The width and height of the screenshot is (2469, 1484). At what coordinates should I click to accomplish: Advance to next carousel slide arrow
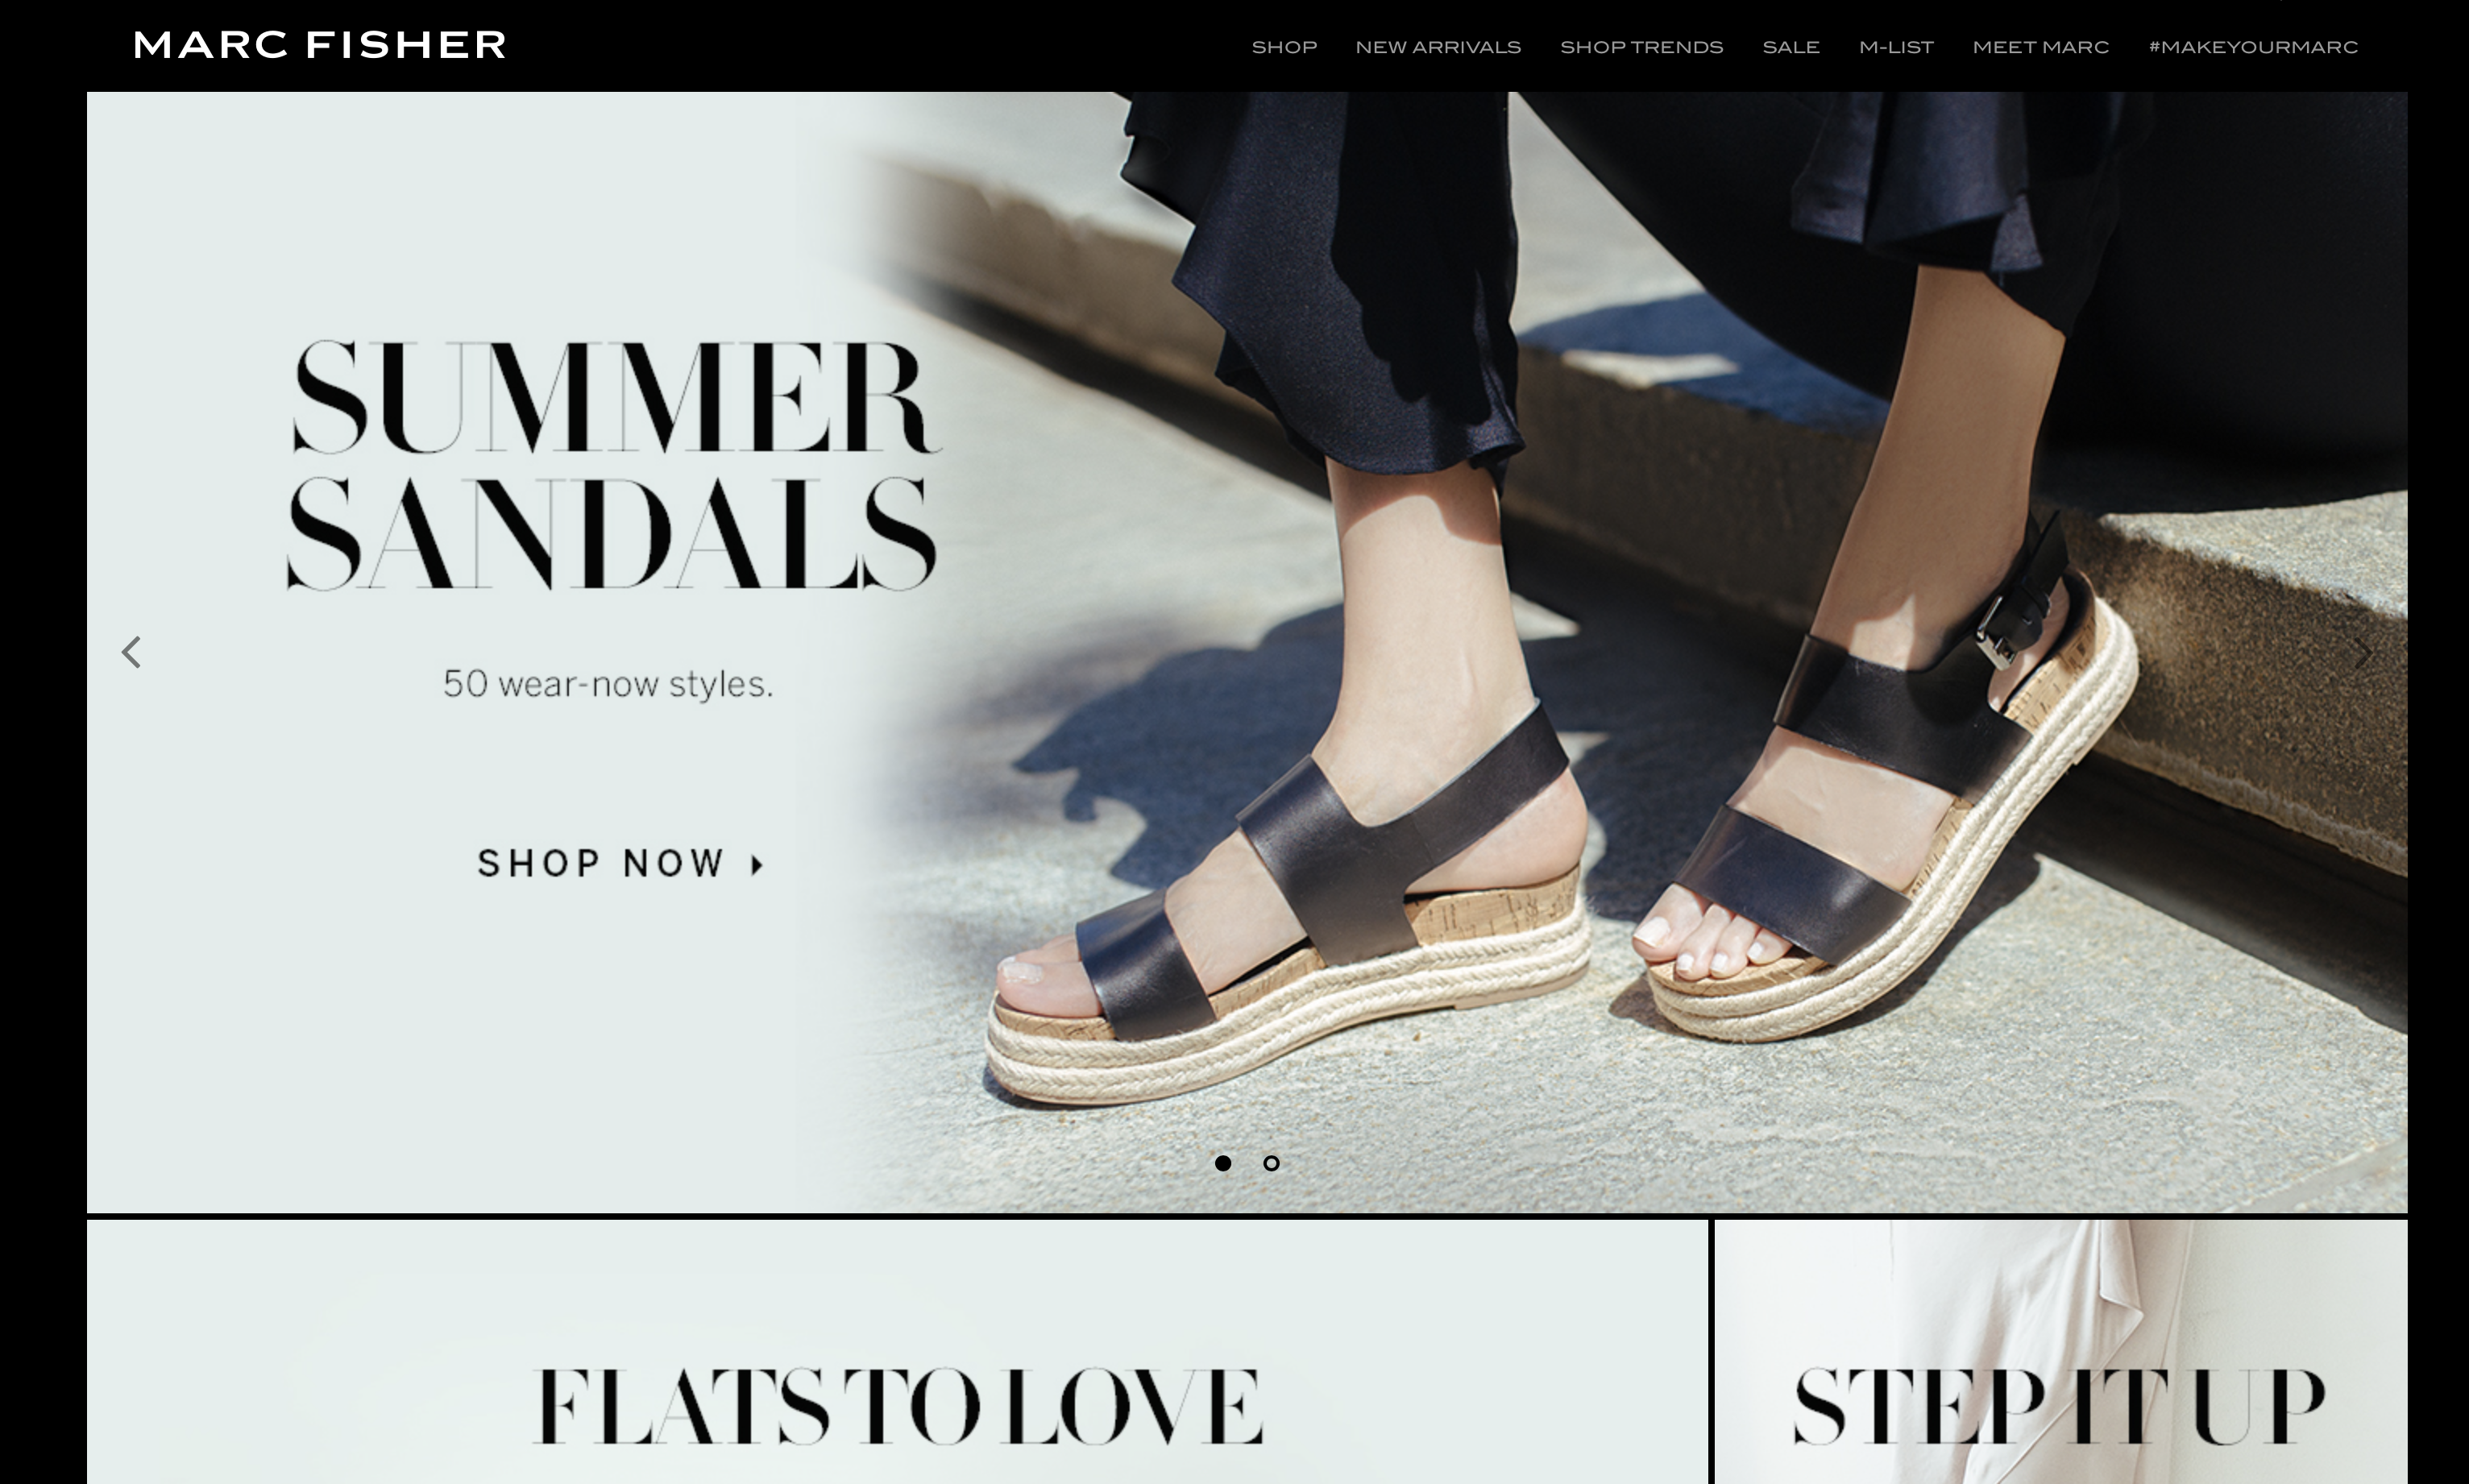click(2362, 653)
